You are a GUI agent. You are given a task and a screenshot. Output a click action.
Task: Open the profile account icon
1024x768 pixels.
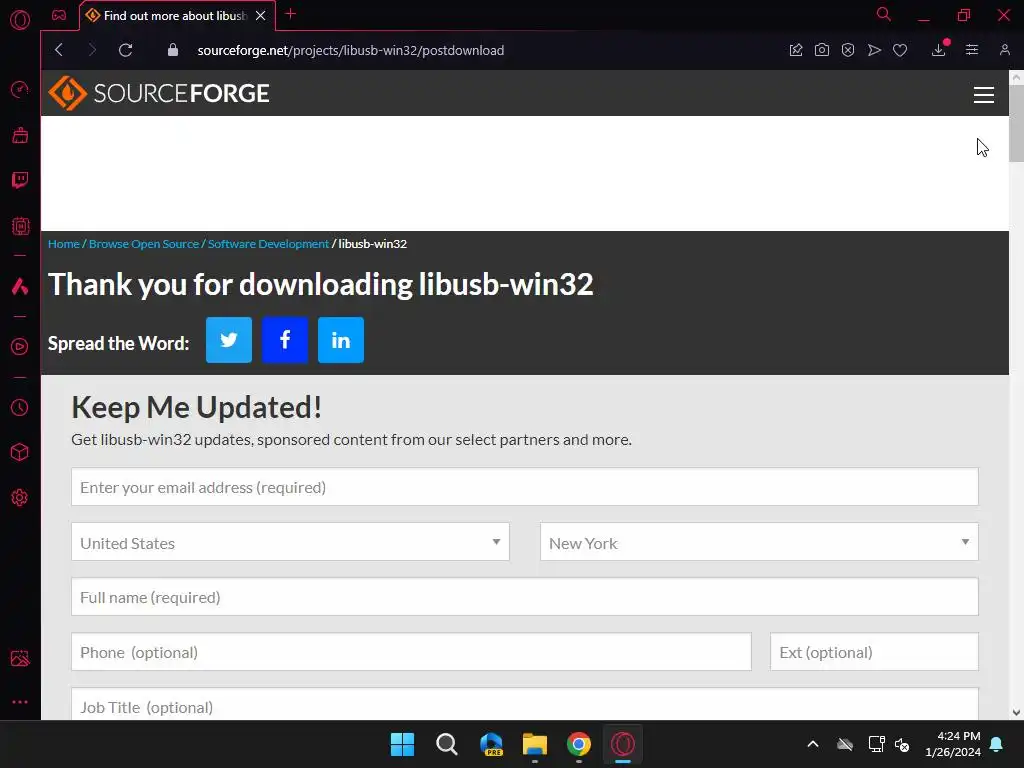1004,50
